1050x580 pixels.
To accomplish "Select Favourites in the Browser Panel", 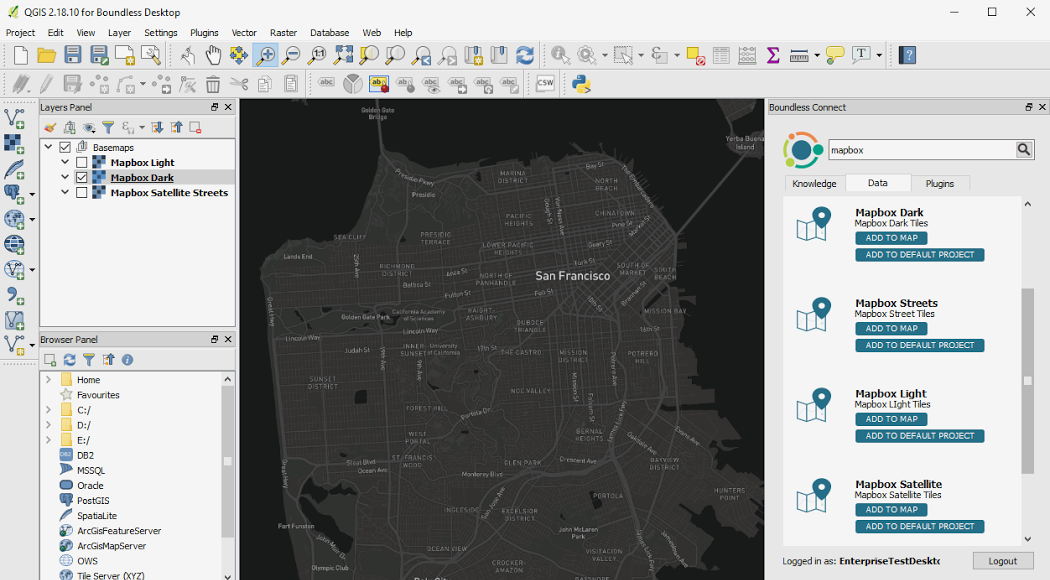I will 98,394.
